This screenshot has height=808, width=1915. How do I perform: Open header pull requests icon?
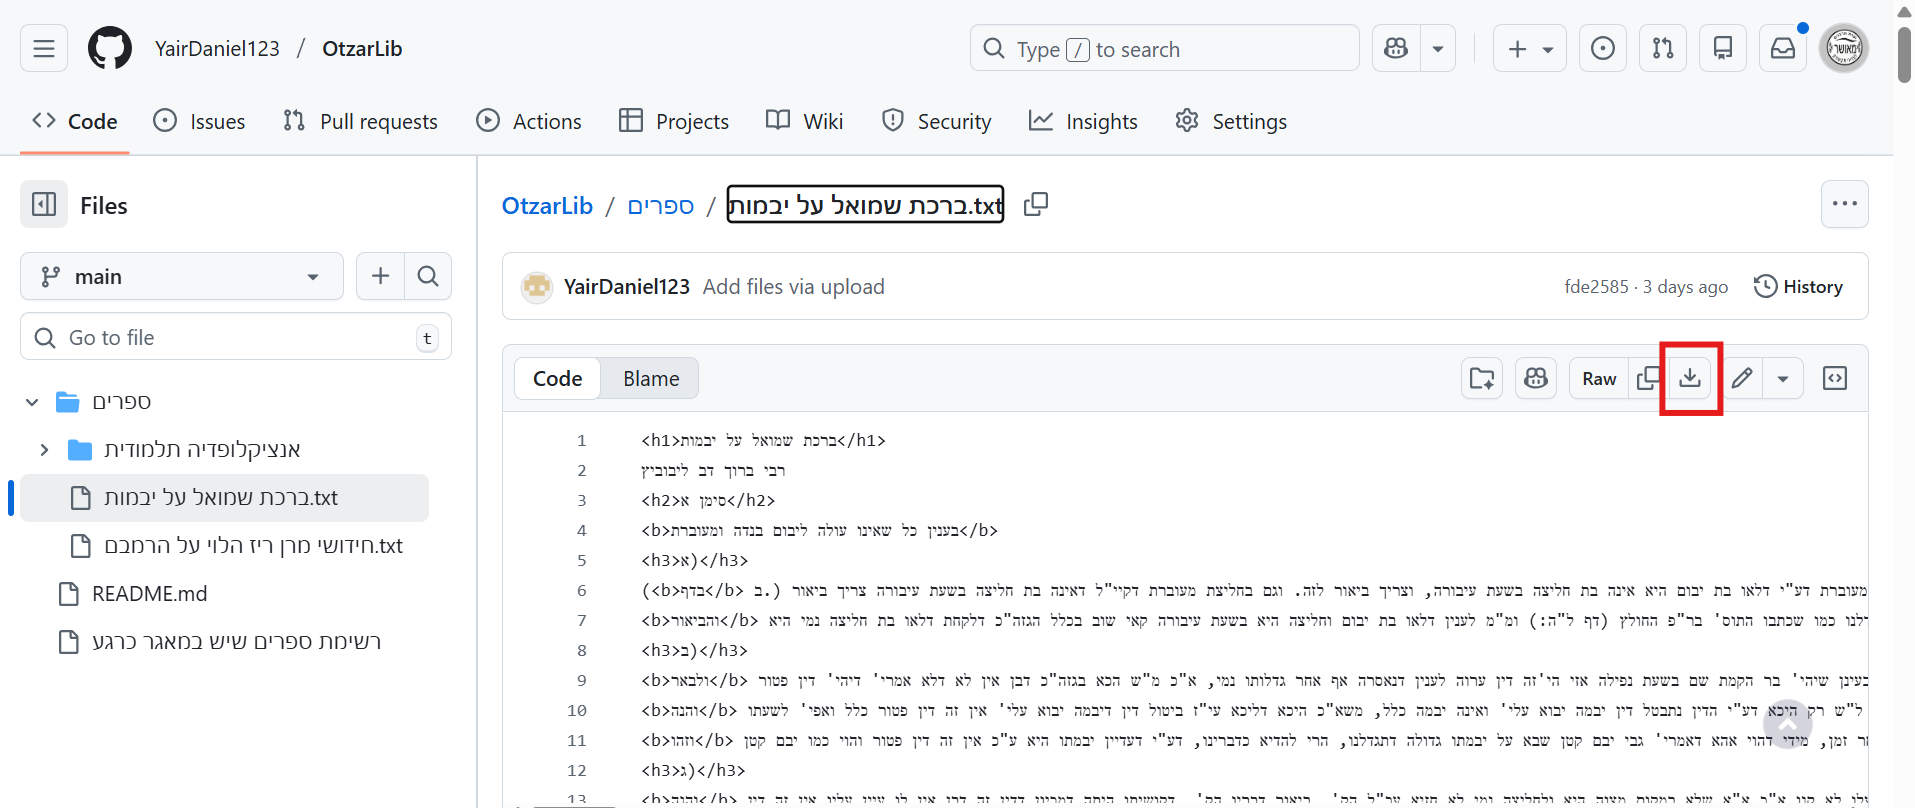[x=1663, y=48]
